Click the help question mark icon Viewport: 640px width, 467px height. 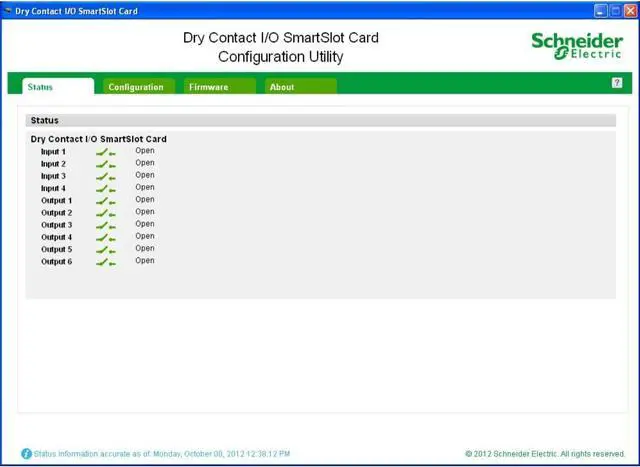pyautogui.click(x=617, y=83)
